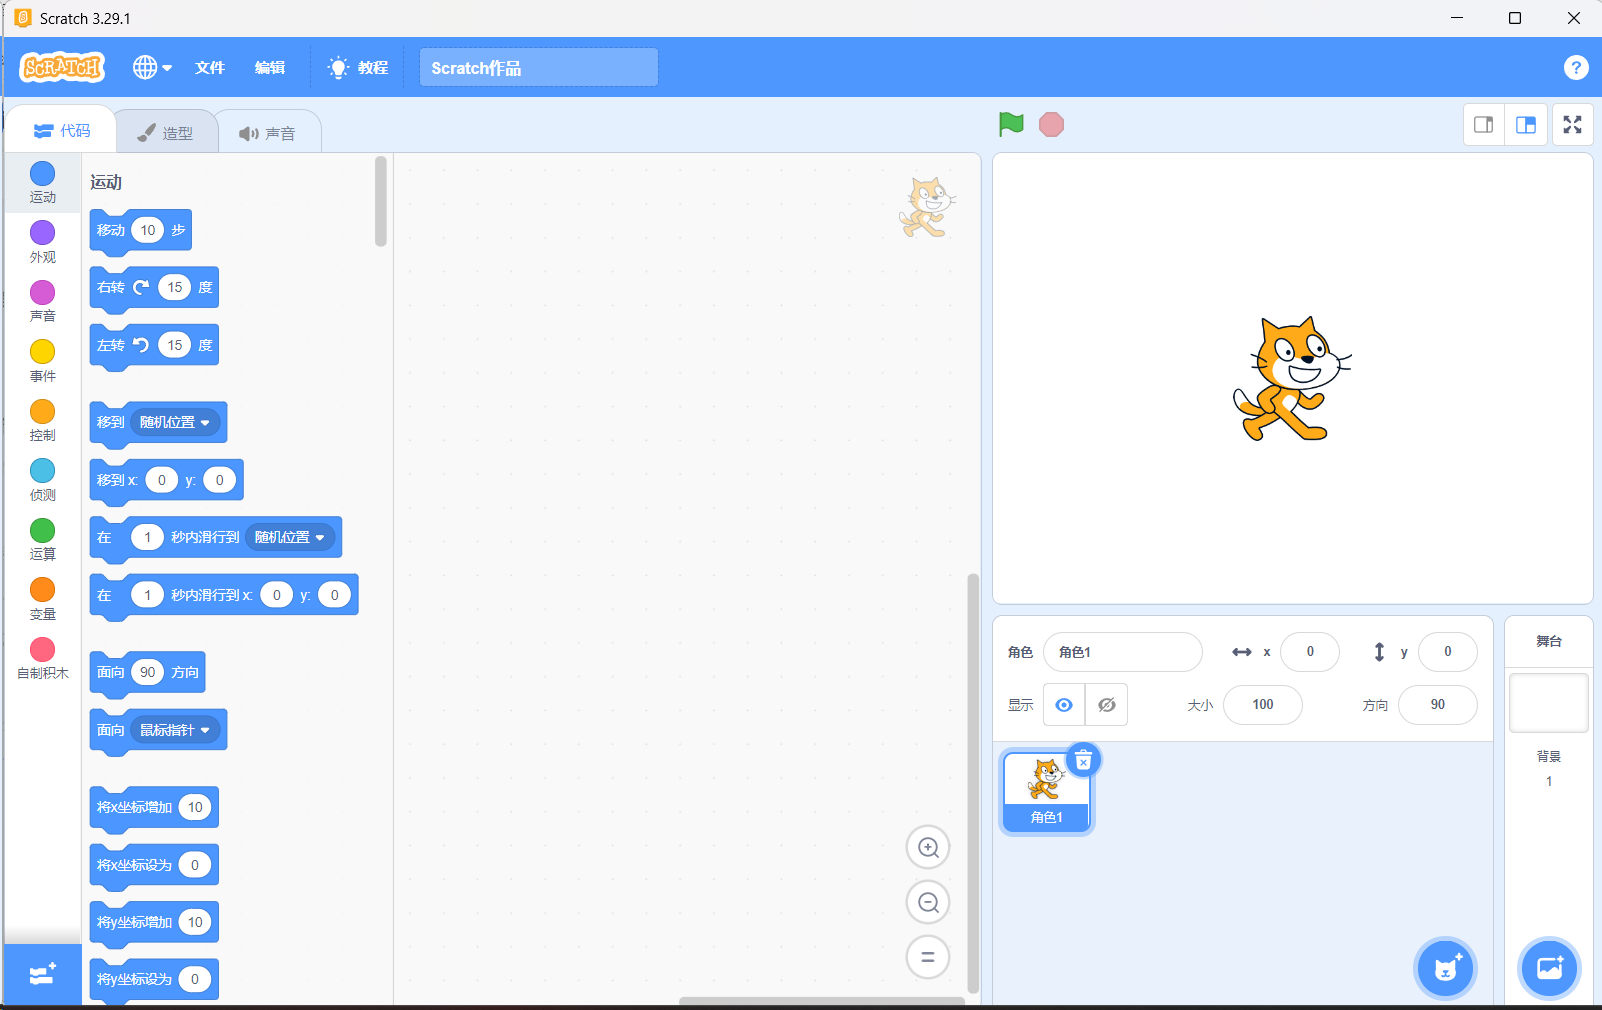Delete sprite 角色1 with trash icon
This screenshot has width=1602, height=1010.
[1083, 761]
